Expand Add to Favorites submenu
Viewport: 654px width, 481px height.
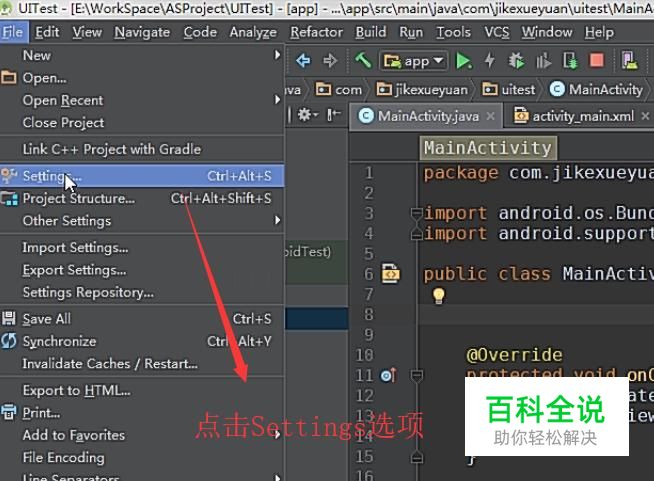pos(142,435)
